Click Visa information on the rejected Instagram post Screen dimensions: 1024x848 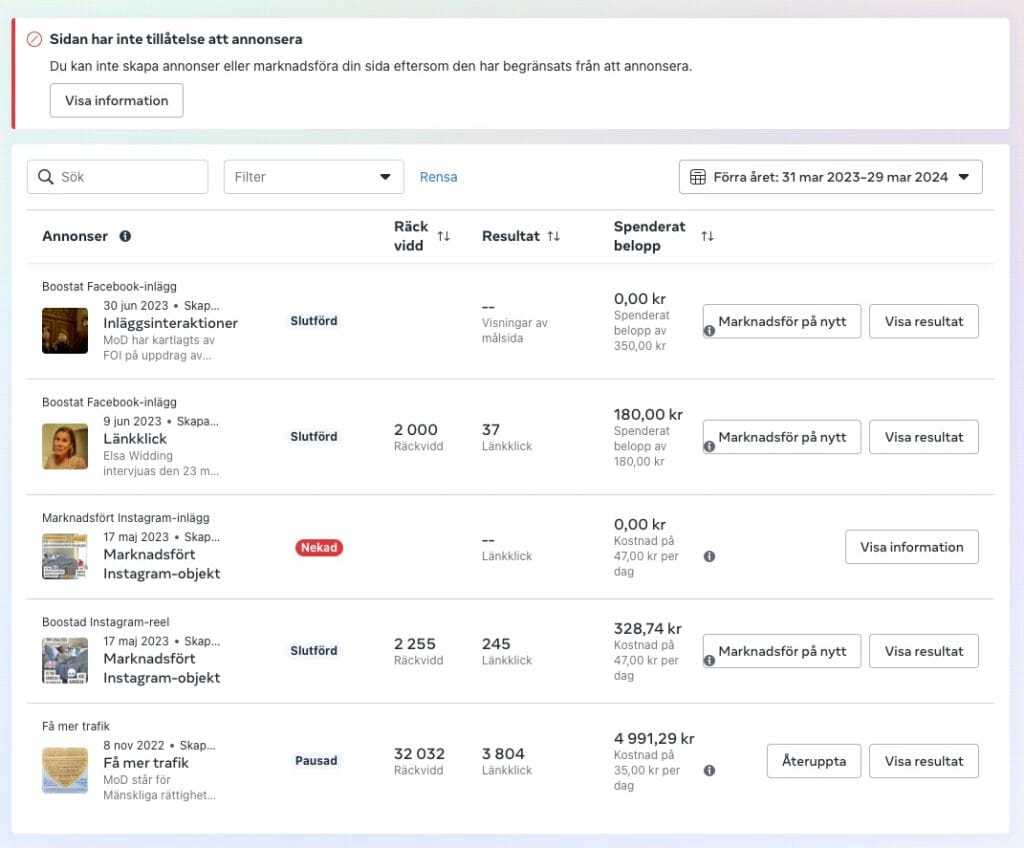911,546
